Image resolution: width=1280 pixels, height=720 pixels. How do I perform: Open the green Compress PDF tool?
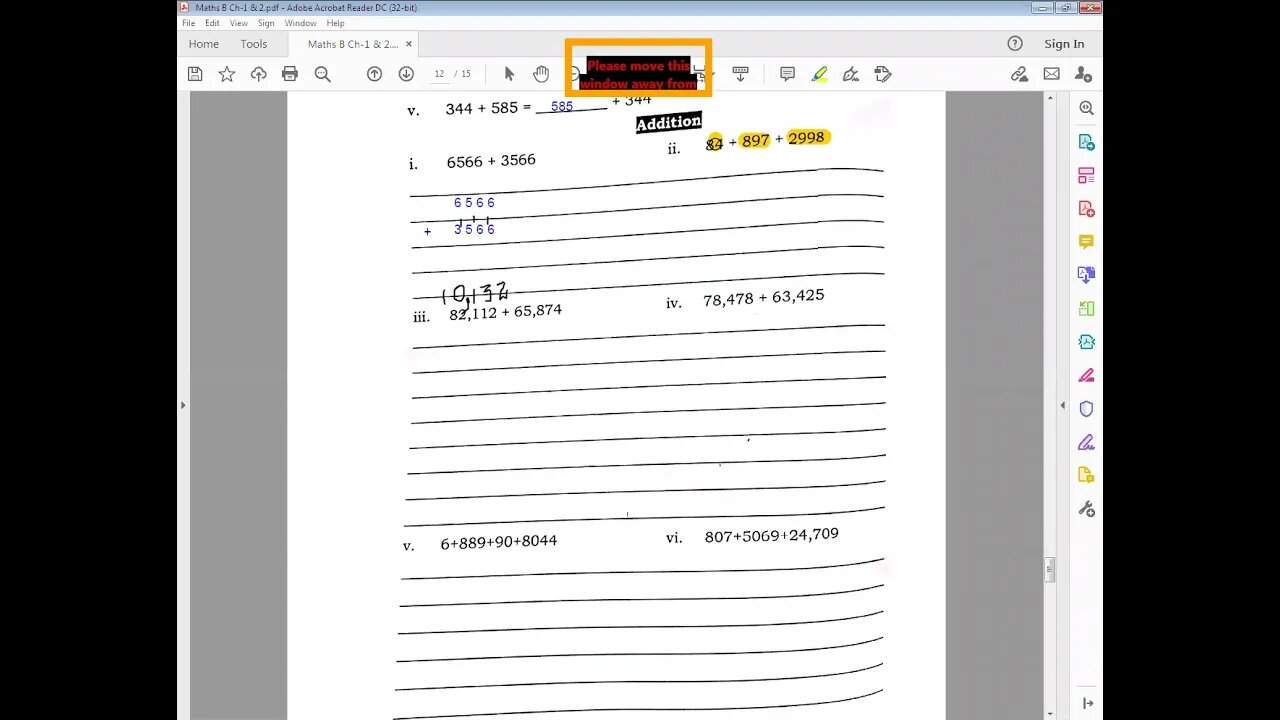(1087, 309)
